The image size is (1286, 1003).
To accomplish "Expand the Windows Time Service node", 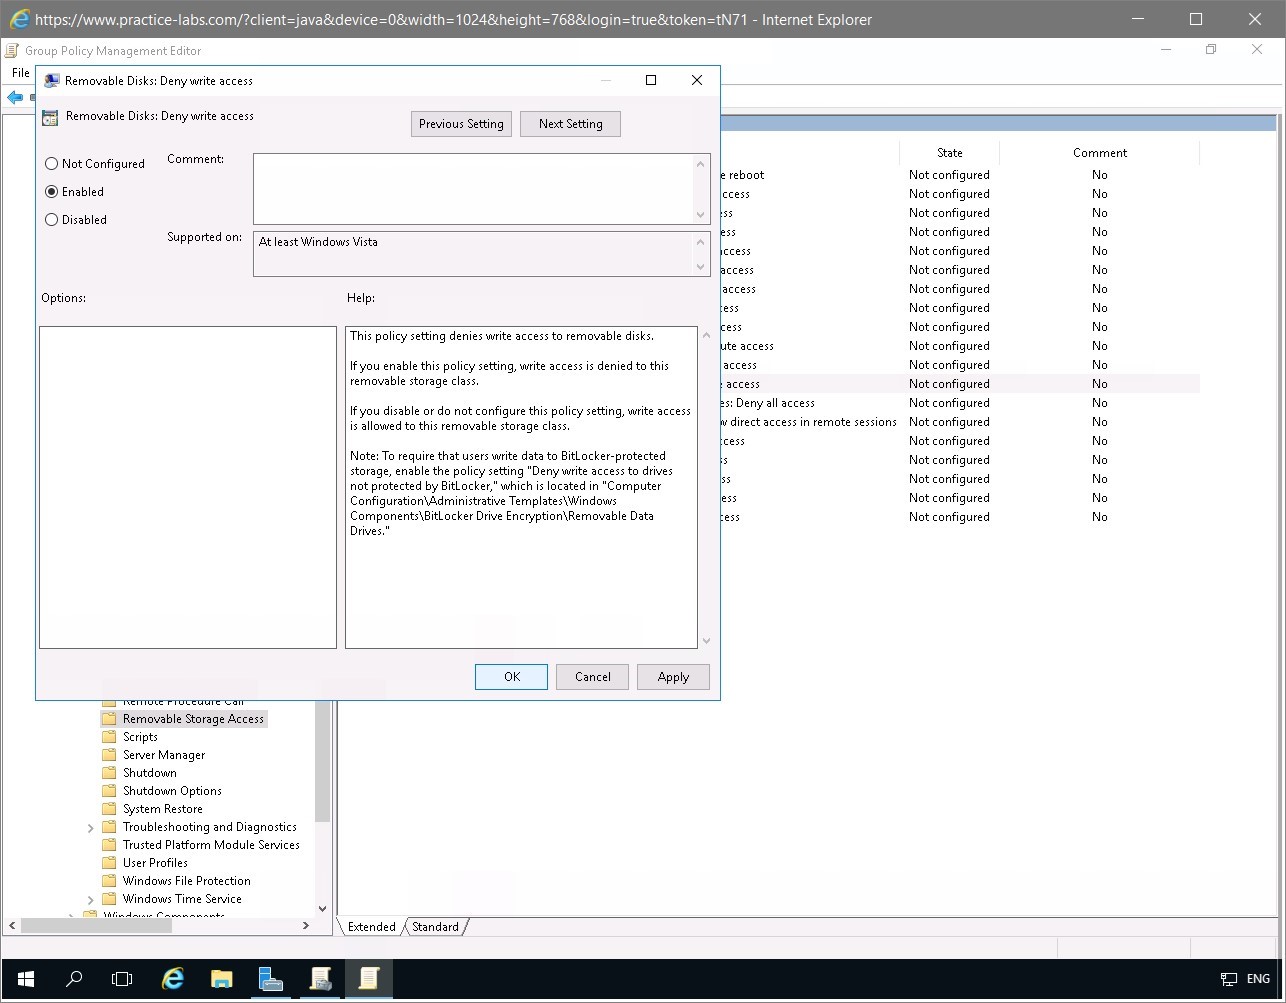I will pos(90,898).
